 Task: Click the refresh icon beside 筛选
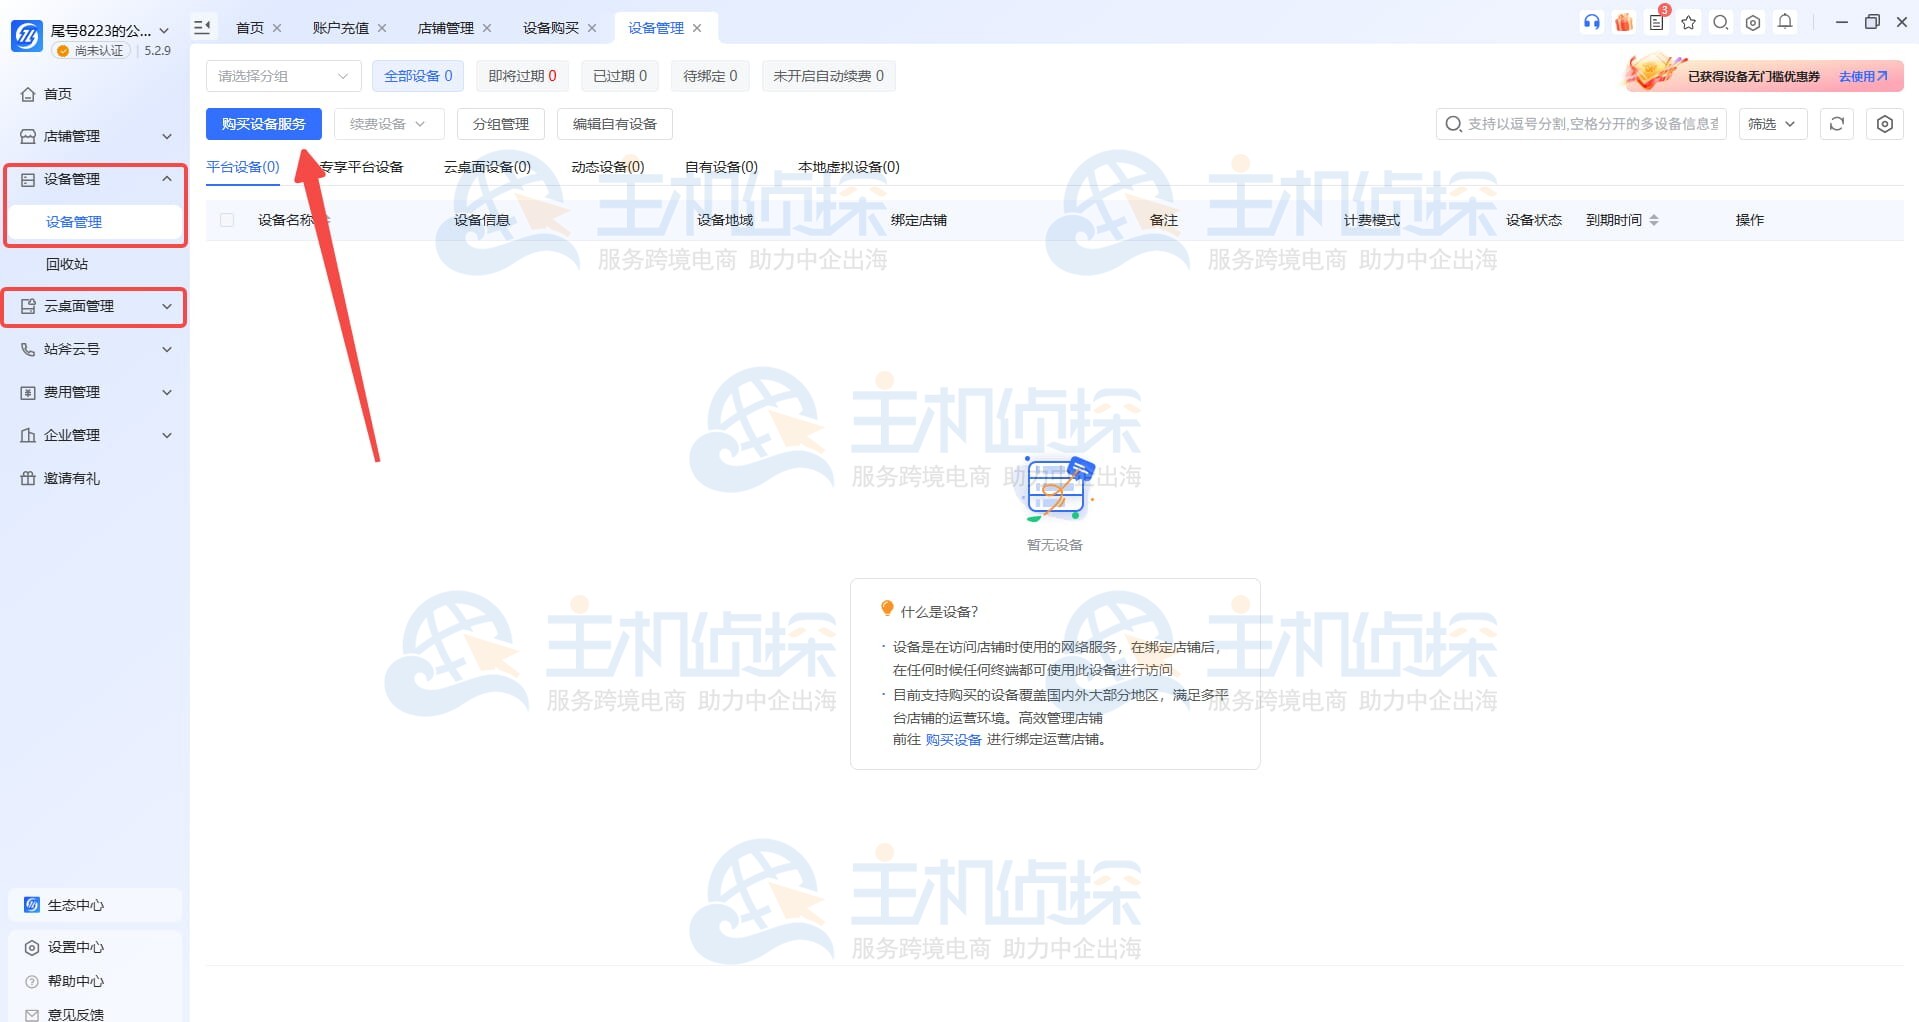(1836, 124)
